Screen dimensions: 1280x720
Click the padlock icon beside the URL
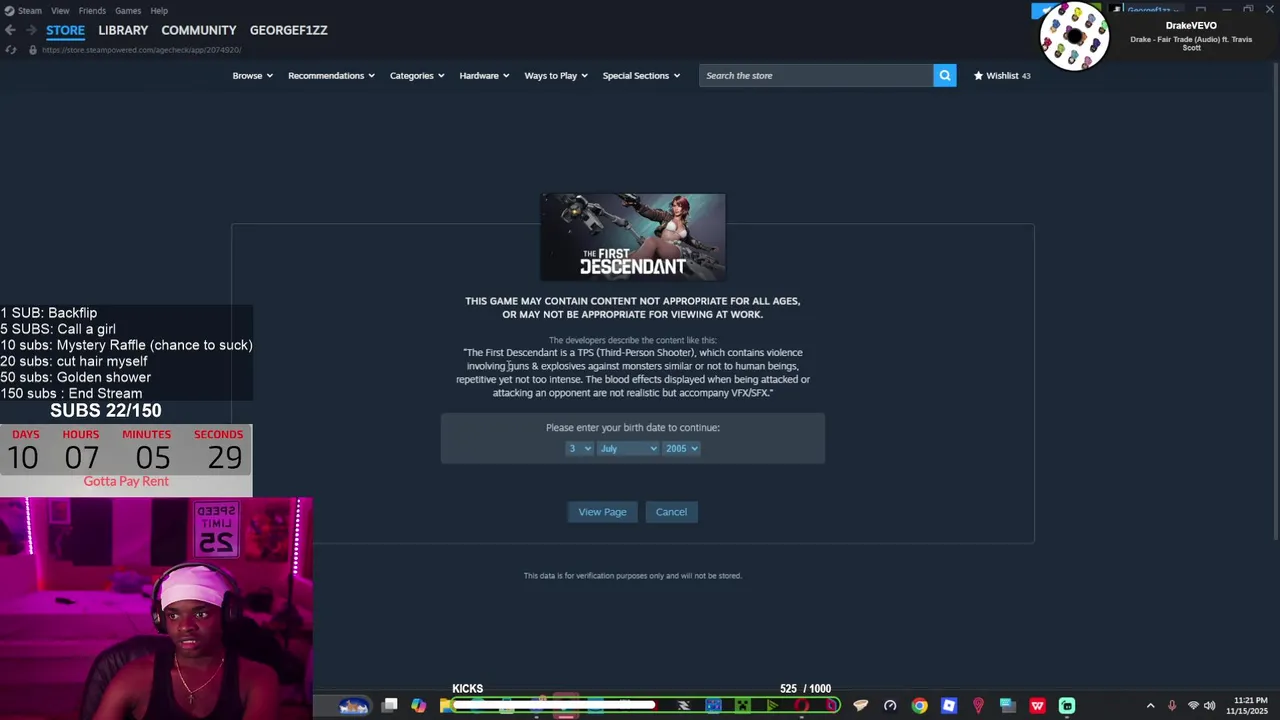(x=32, y=50)
